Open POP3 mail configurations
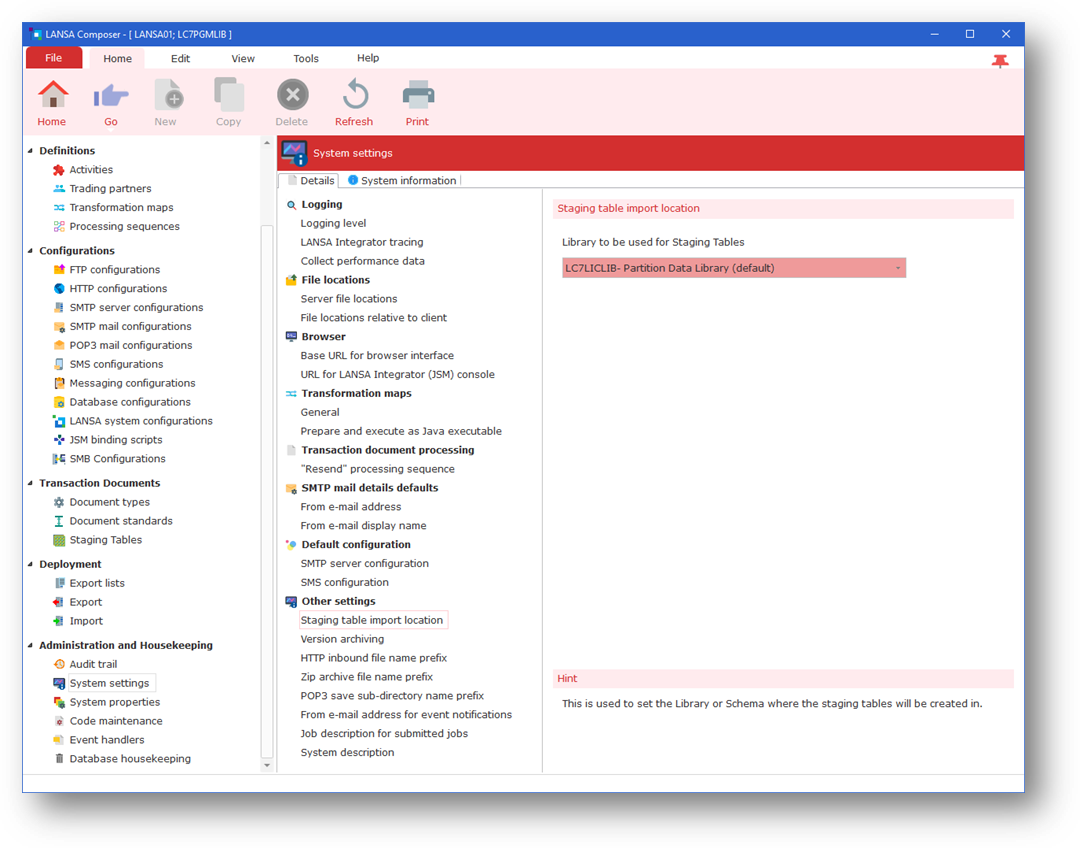 [x=130, y=345]
